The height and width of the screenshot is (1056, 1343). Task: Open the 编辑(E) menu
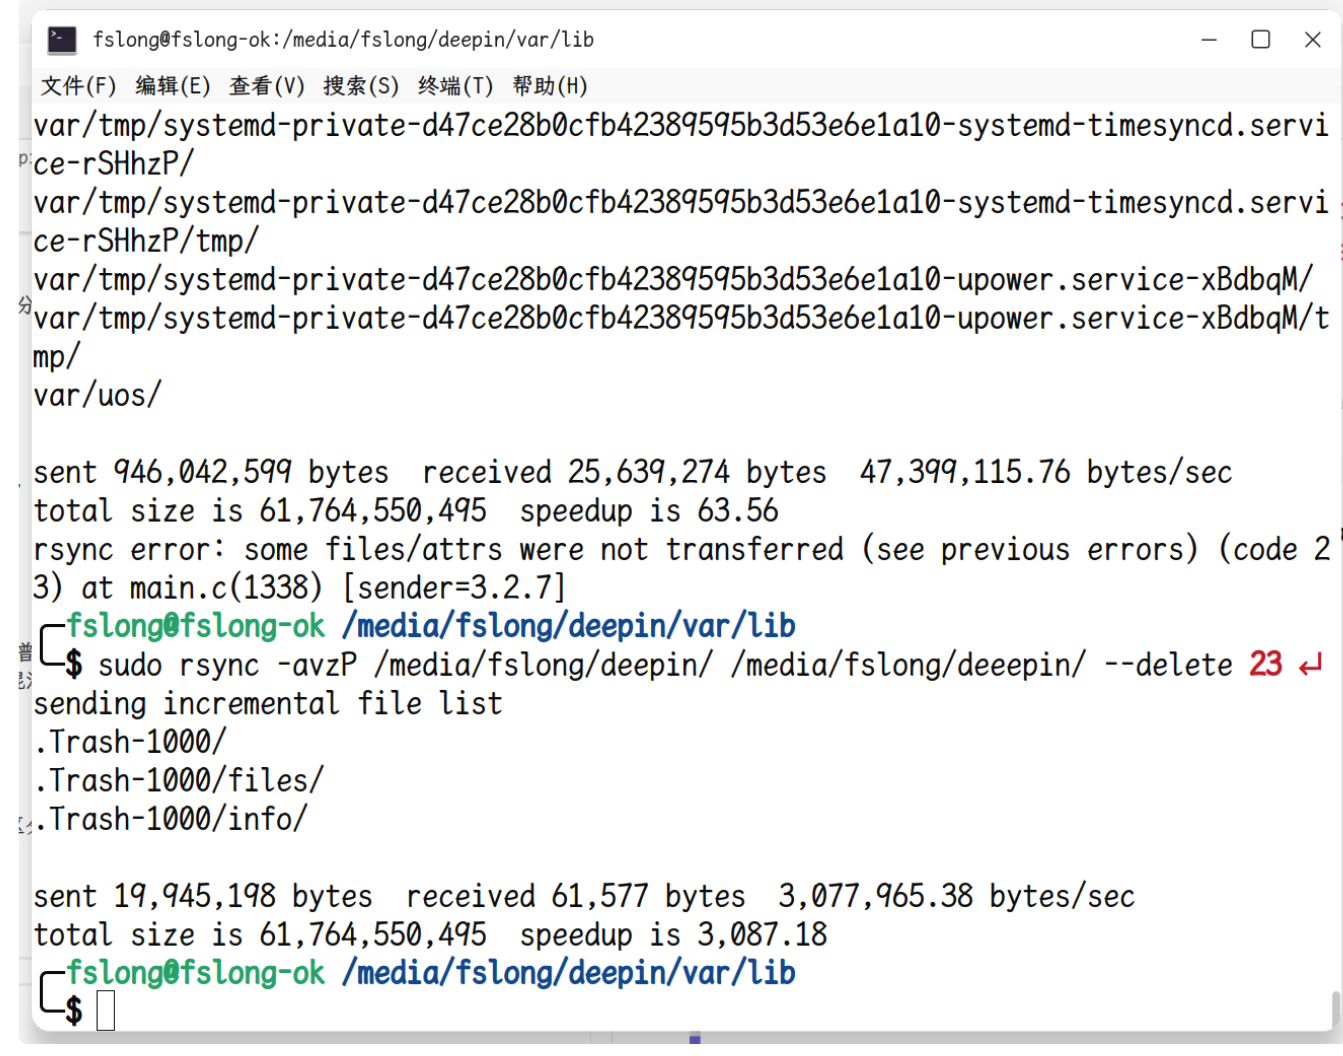coord(173,86)
